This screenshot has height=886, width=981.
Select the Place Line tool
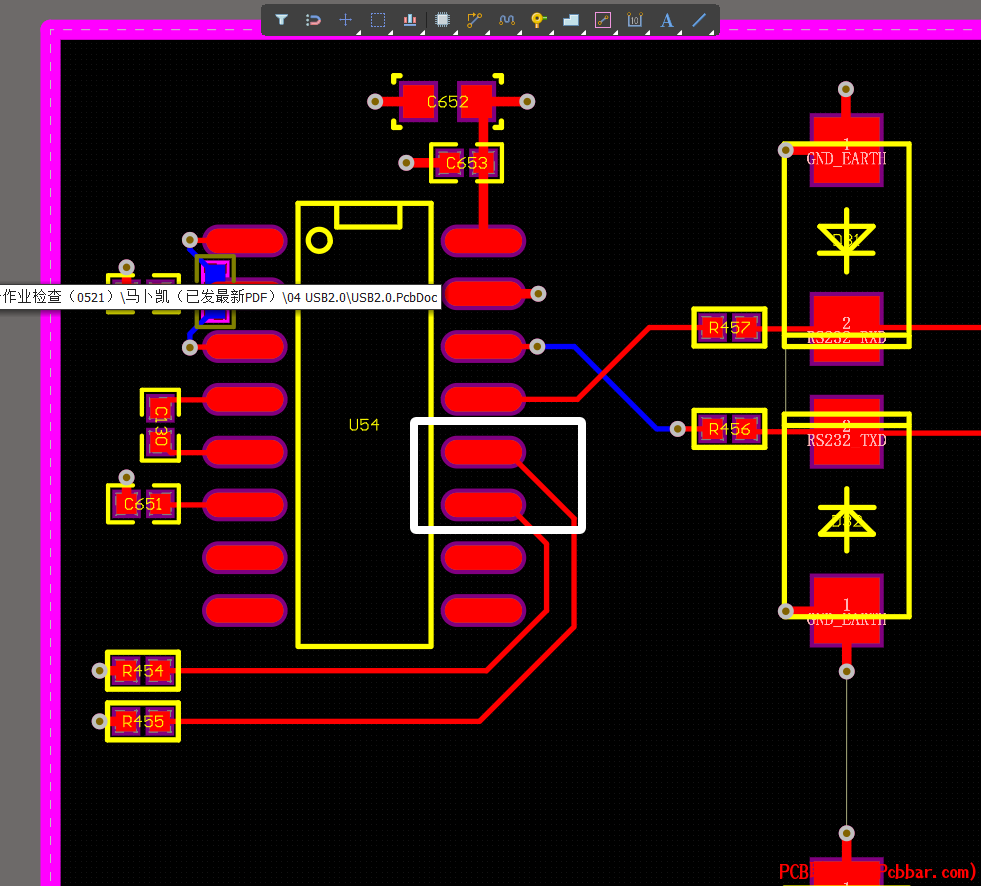coord(699,20)
